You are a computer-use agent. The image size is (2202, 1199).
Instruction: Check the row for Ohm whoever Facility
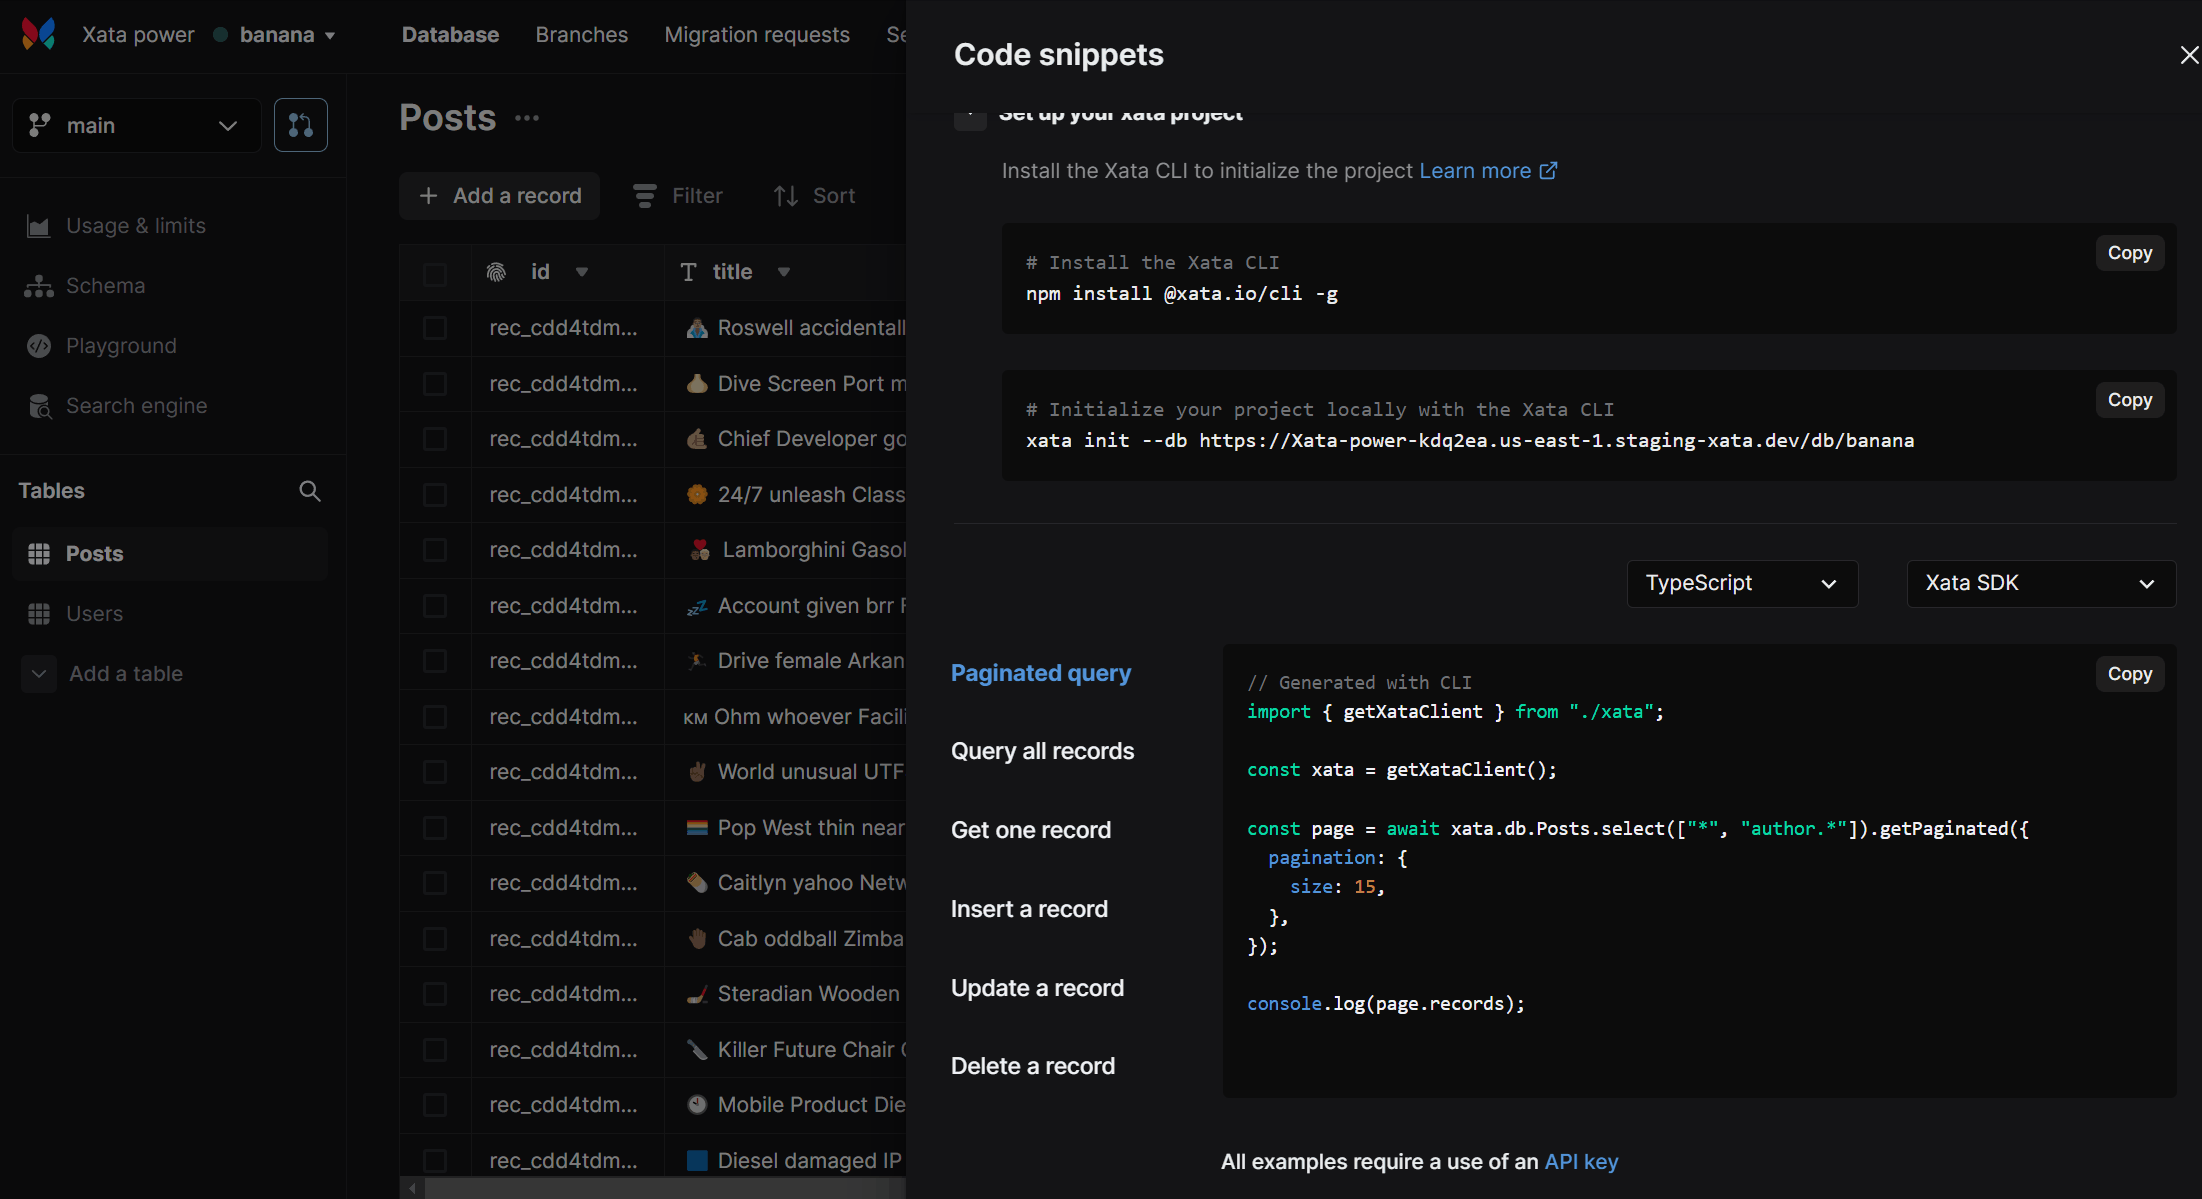(x=435, y=717)
